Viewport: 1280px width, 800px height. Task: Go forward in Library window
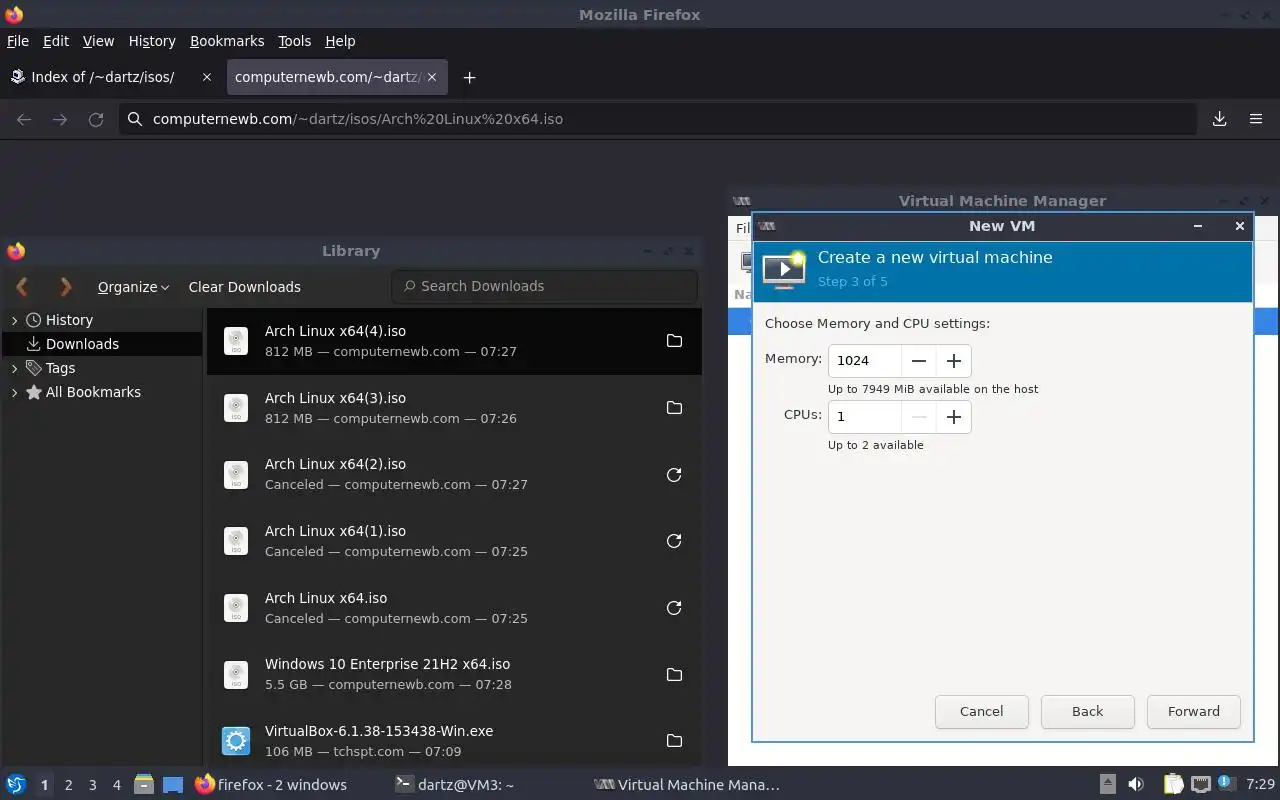(x=65, y=287)
